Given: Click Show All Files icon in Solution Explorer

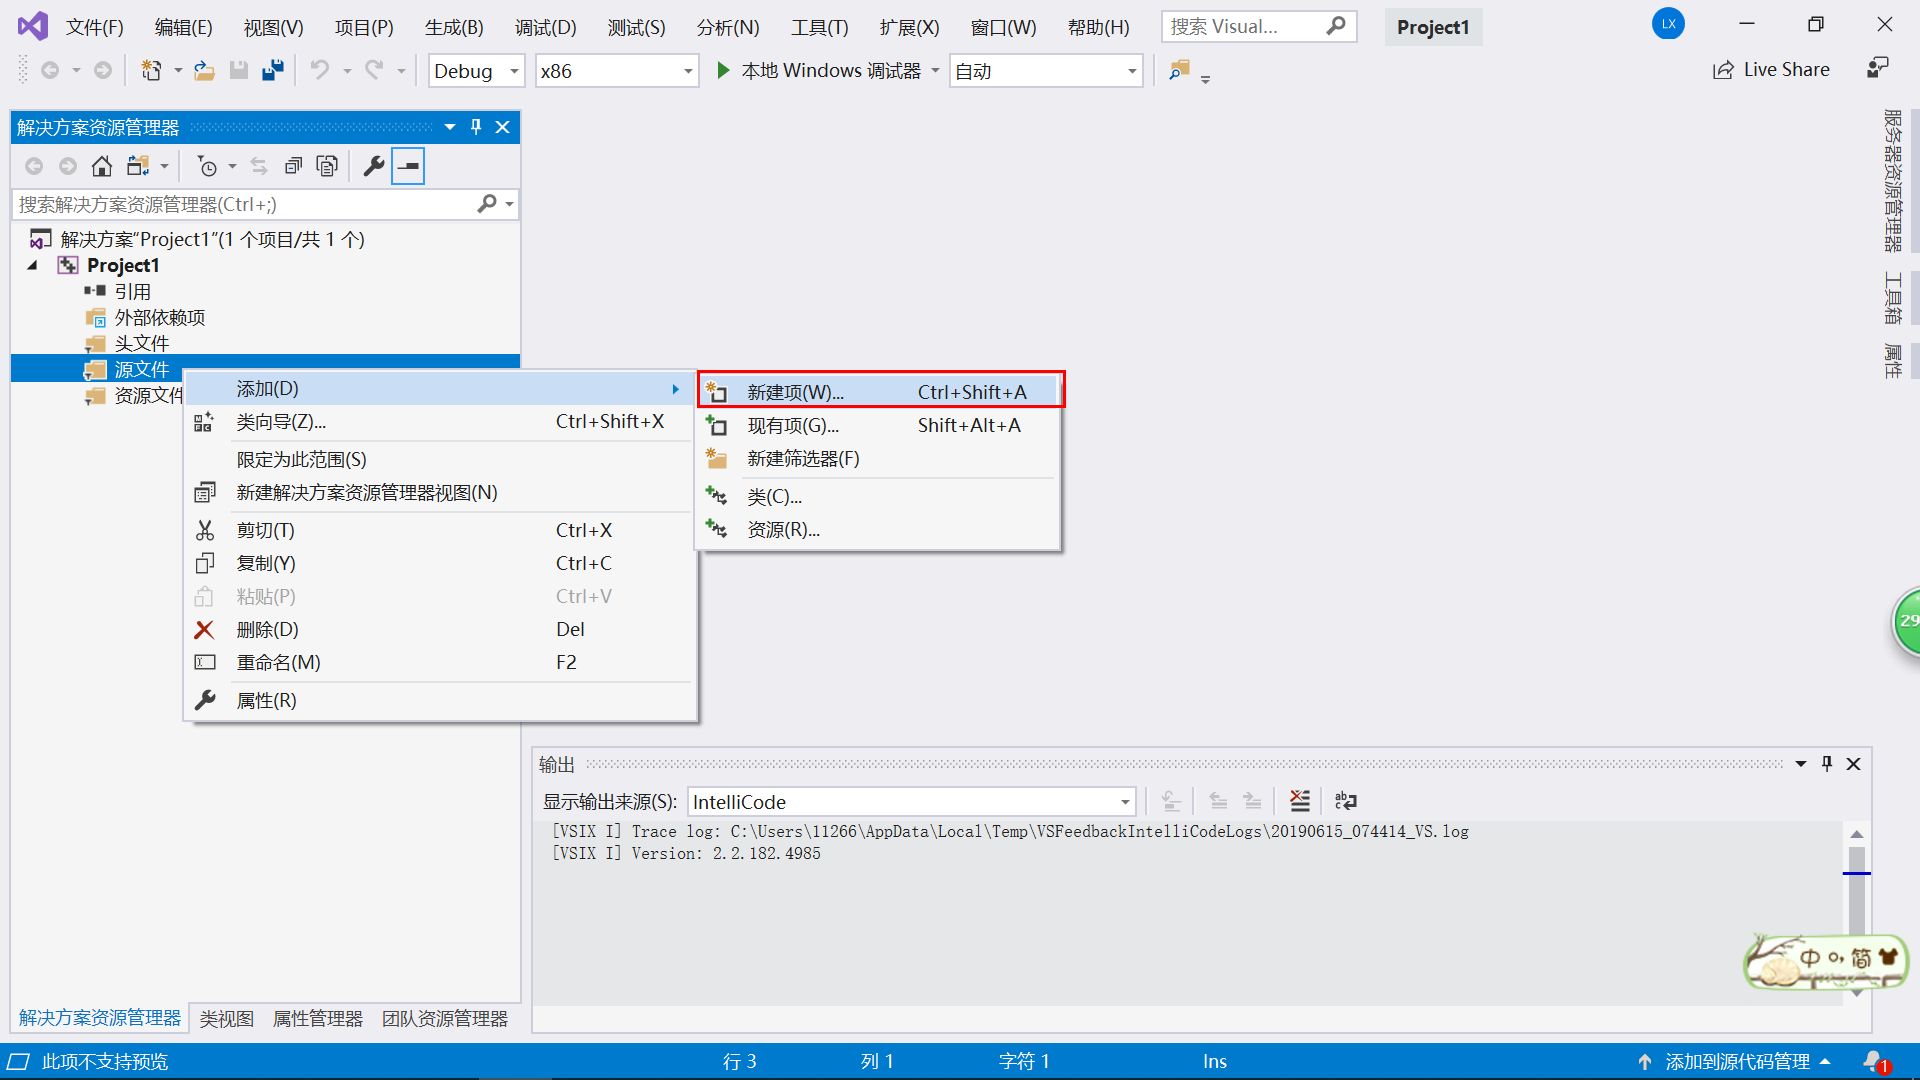Looking at the screenshot, I should pyautogui.click(x=327, y=166).
